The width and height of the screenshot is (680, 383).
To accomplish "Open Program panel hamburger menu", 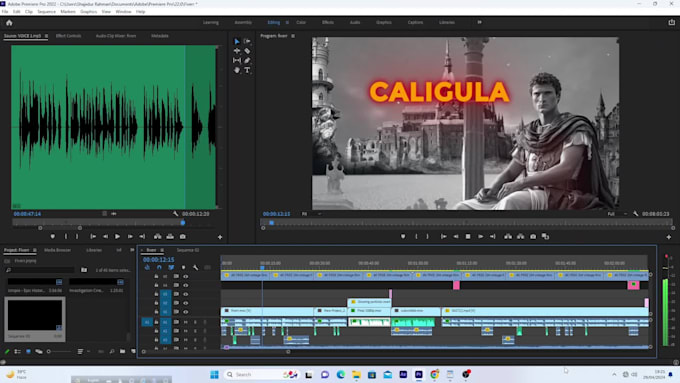I will click(293, 36).
